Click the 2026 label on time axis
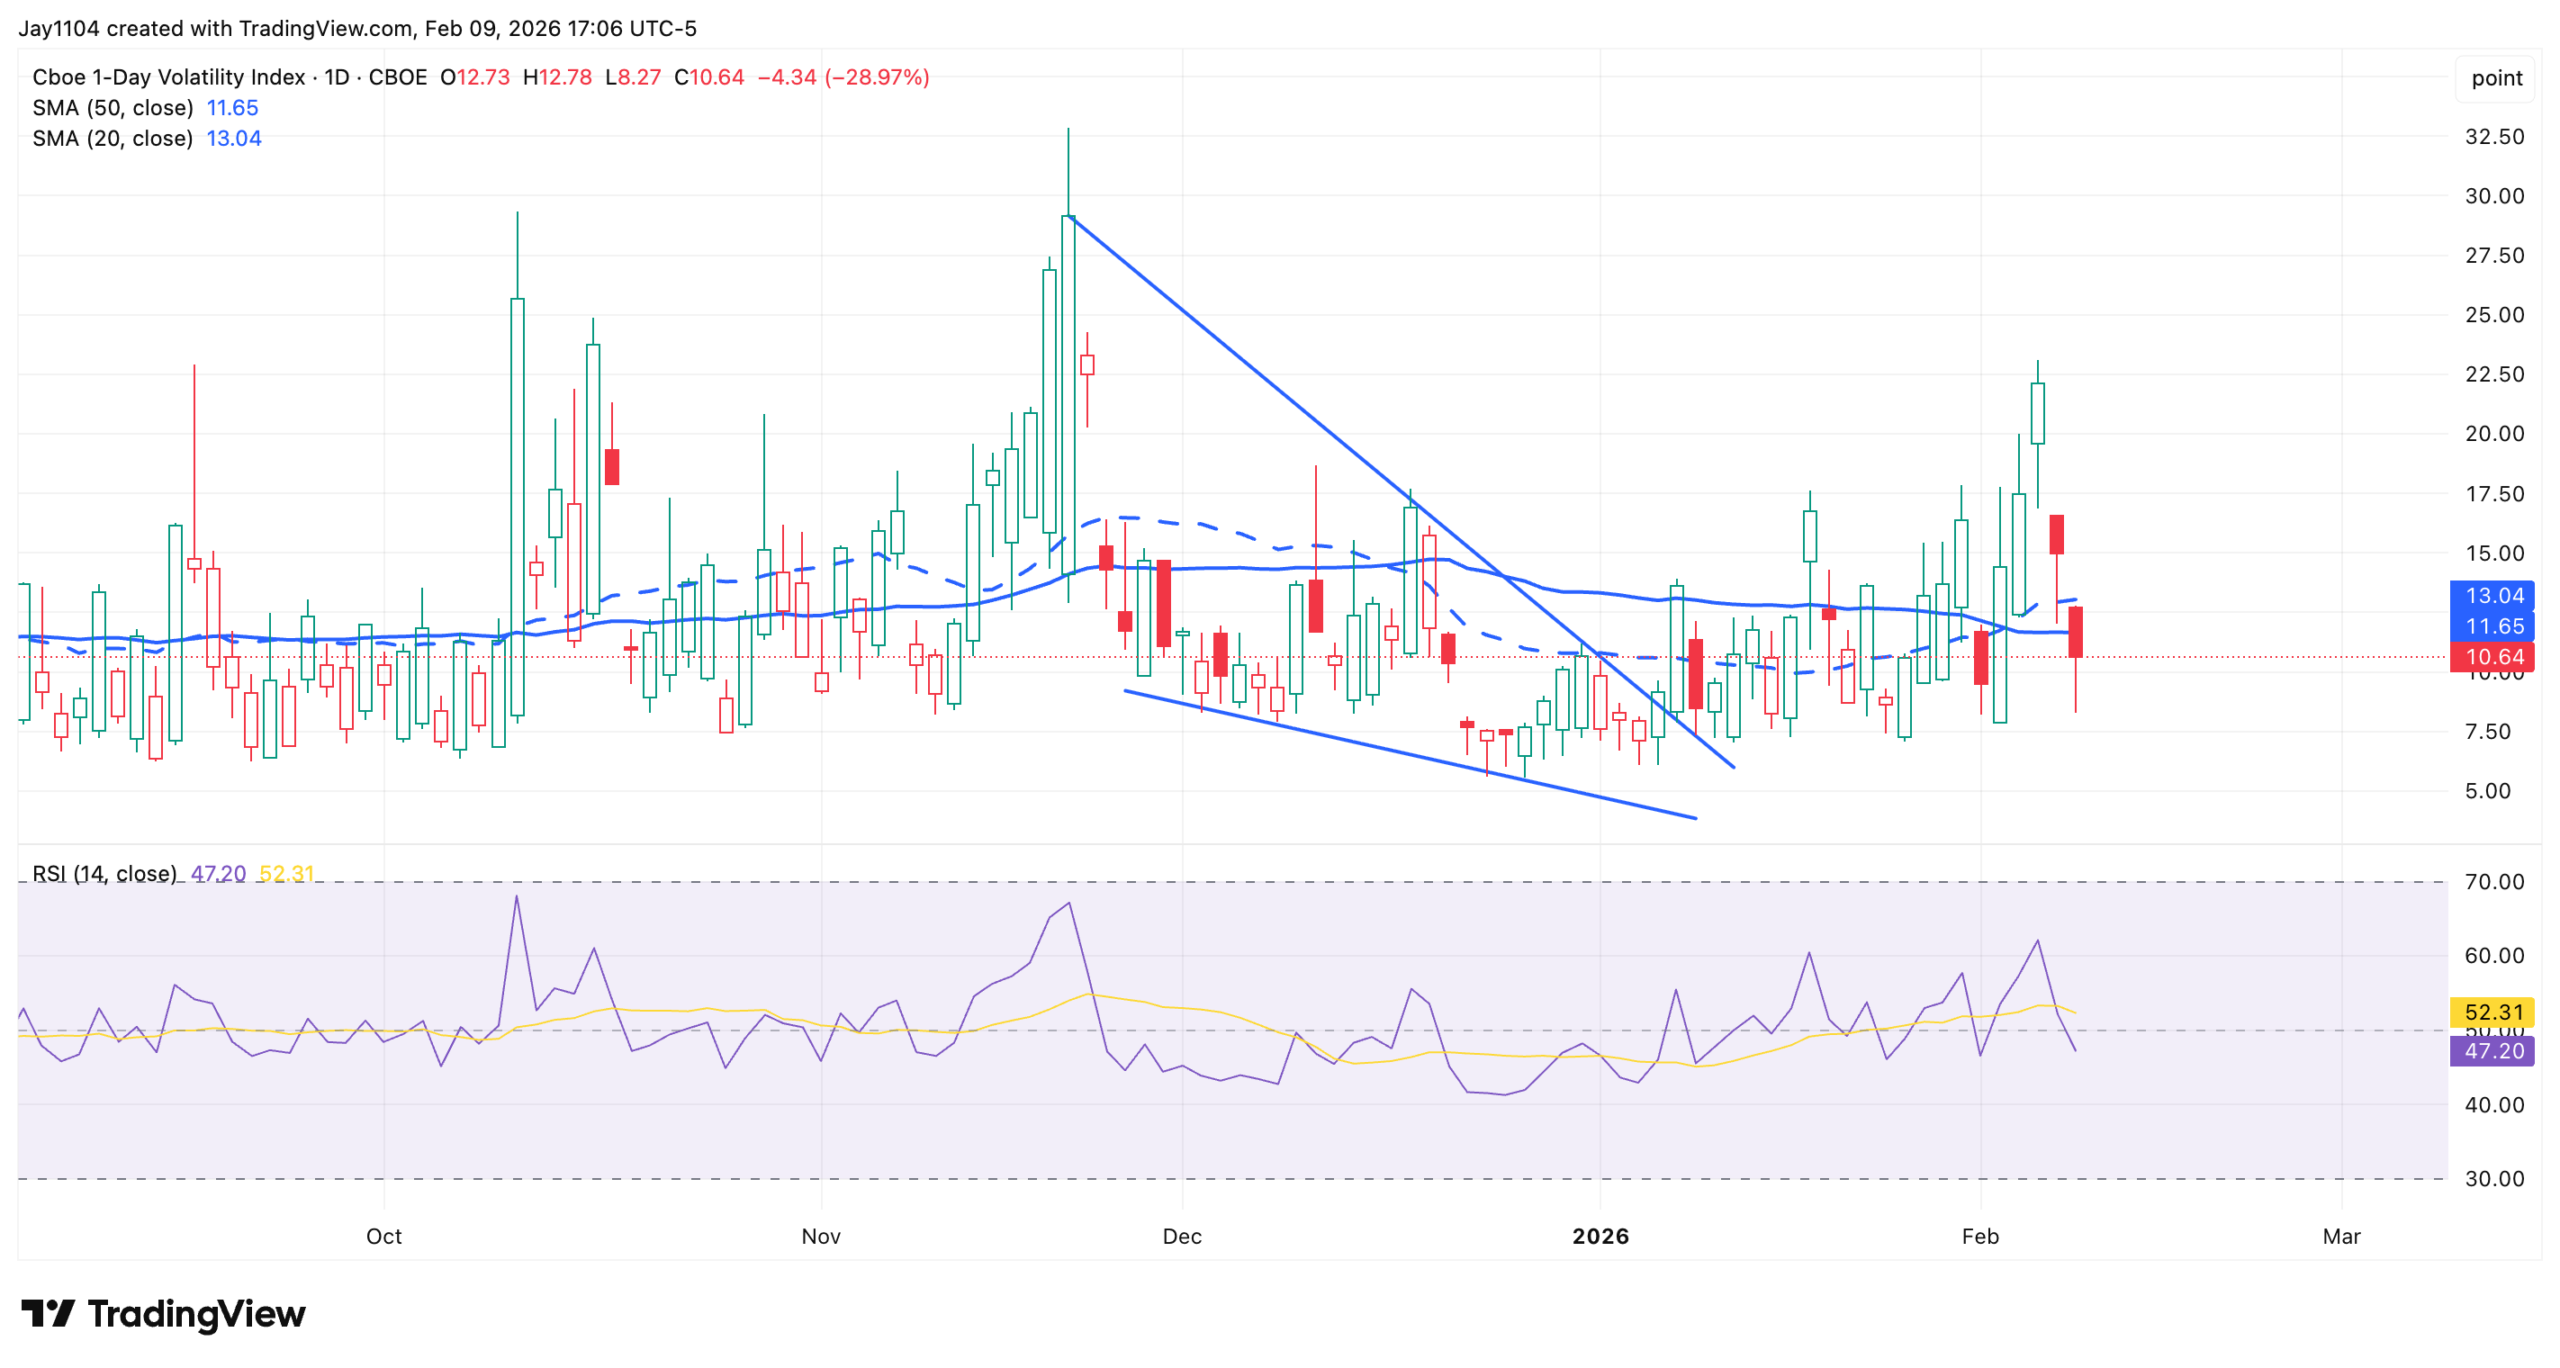This screenshot has width=2560, height=1368. coord(1599,1236)
